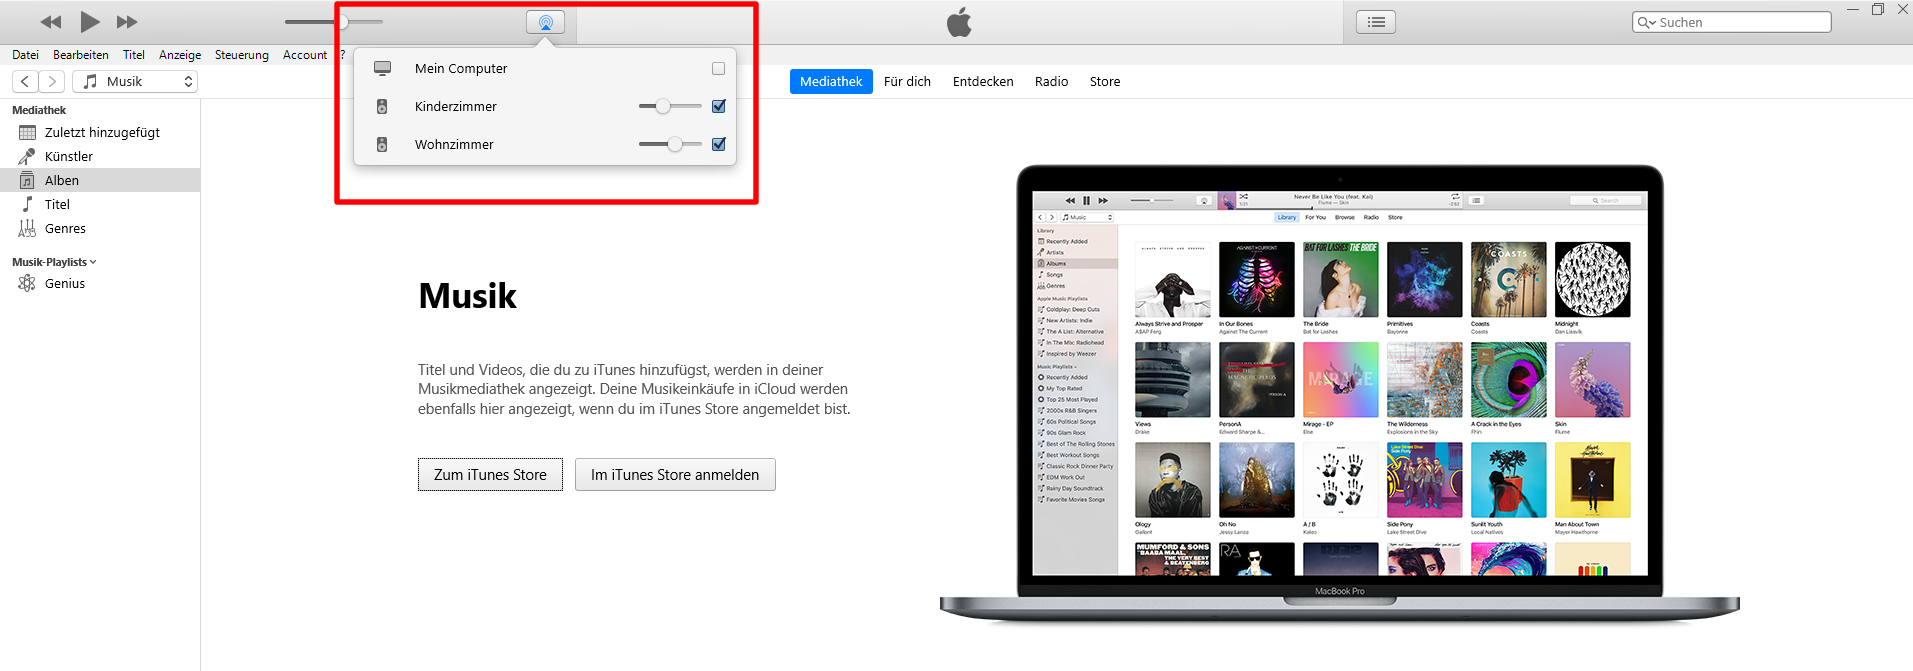
Task: Uncheck the Wohnzimmer speaker checkbox
Action: point(718,144)
